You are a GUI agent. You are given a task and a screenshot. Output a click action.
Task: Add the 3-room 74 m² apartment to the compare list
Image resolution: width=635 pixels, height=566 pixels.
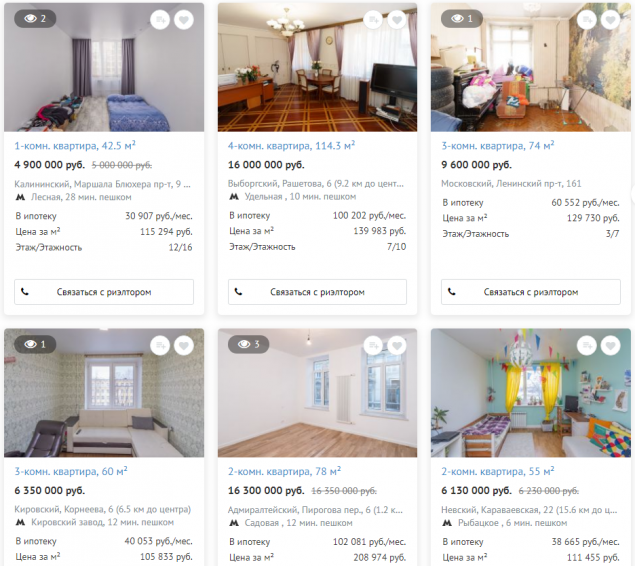point(587,20)
